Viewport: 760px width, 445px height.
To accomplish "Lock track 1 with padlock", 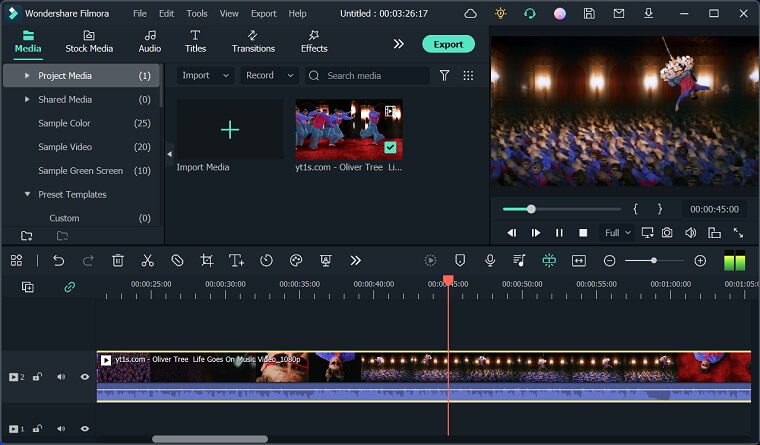I will click(37, 429).
